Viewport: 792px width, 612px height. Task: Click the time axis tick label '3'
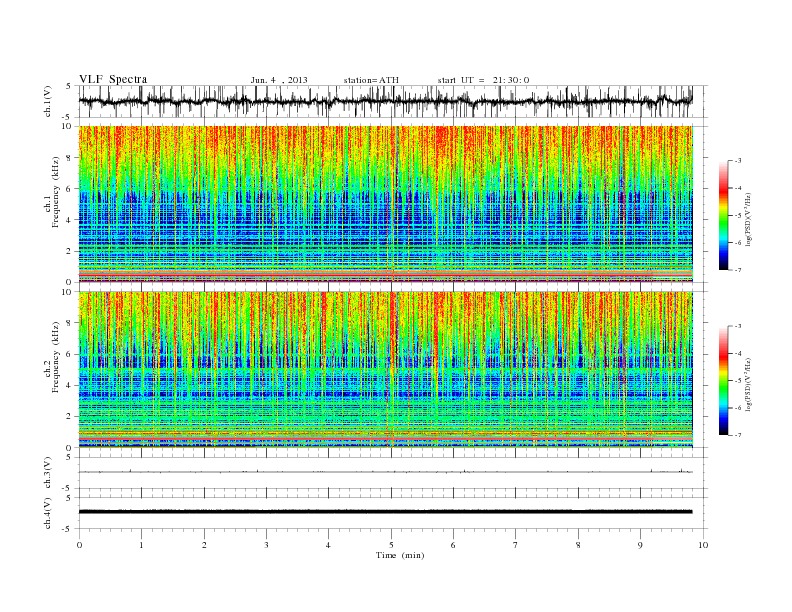coord(266,545)
